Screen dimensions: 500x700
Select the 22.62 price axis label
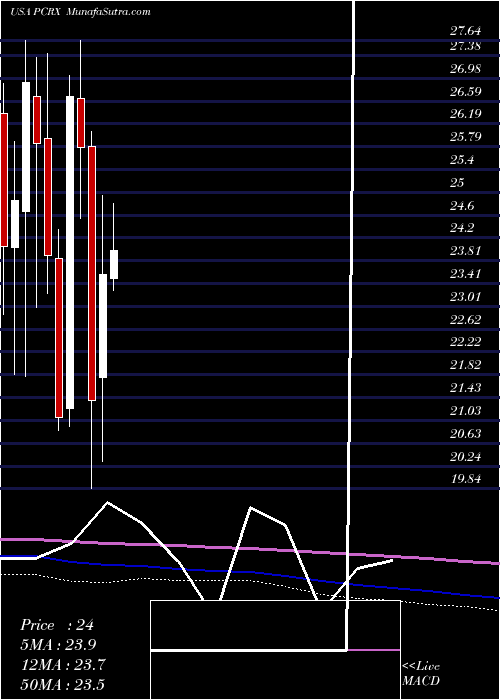tap(465, 320)
